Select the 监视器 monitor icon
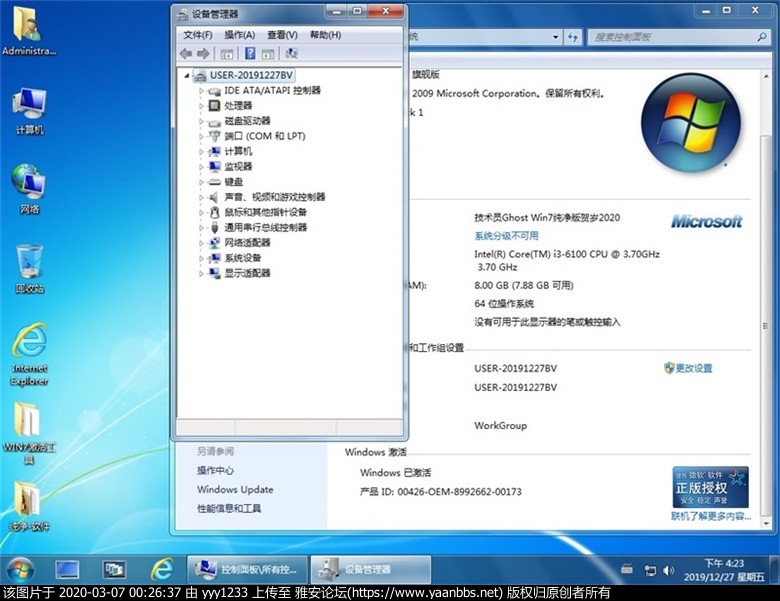 (x=214, y=167)
